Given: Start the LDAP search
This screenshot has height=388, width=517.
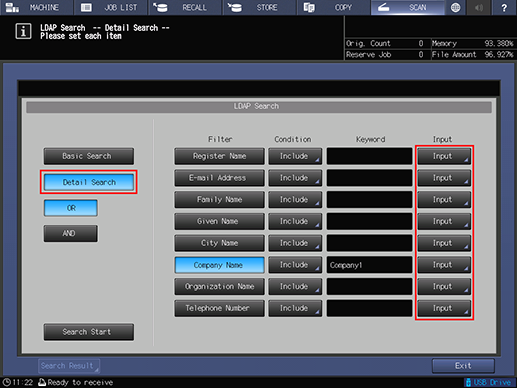Looking at the screenshot, I should tap(89, 332).
